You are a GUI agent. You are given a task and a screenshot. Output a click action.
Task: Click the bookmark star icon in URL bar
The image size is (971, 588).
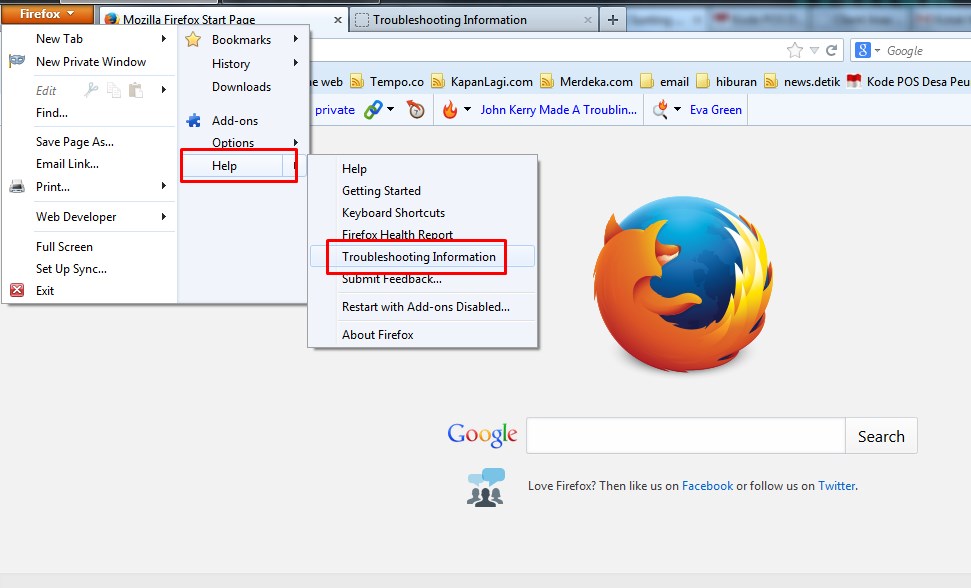[795, 51]
